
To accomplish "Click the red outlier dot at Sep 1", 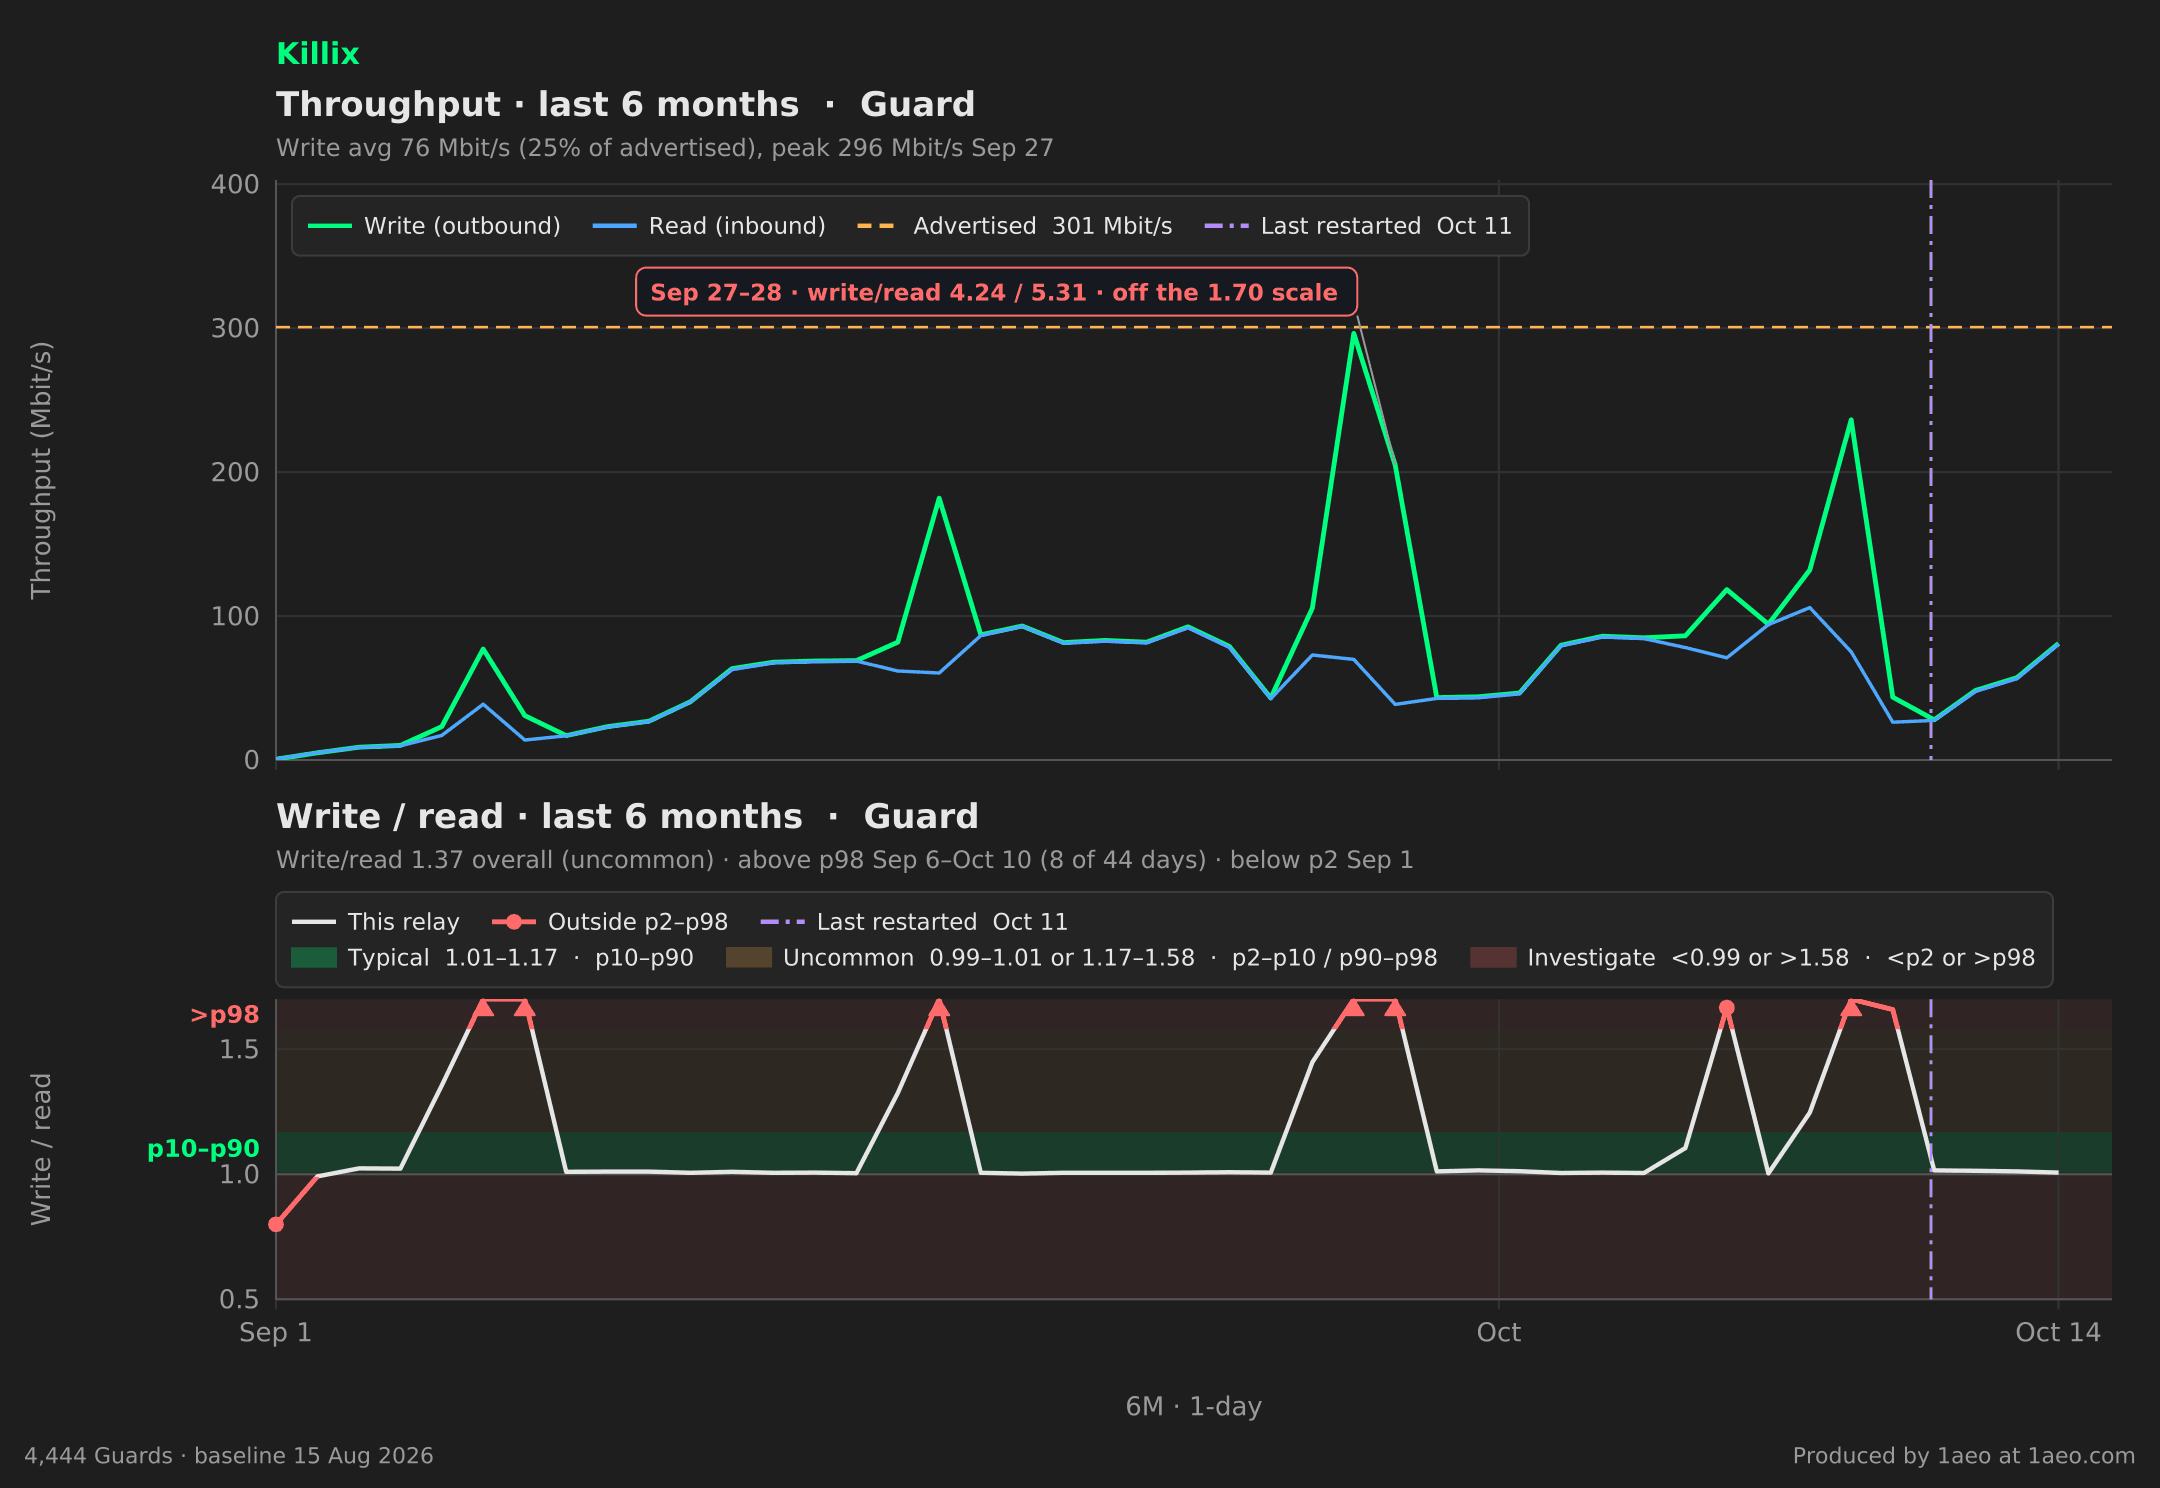I will (276, 1224).
